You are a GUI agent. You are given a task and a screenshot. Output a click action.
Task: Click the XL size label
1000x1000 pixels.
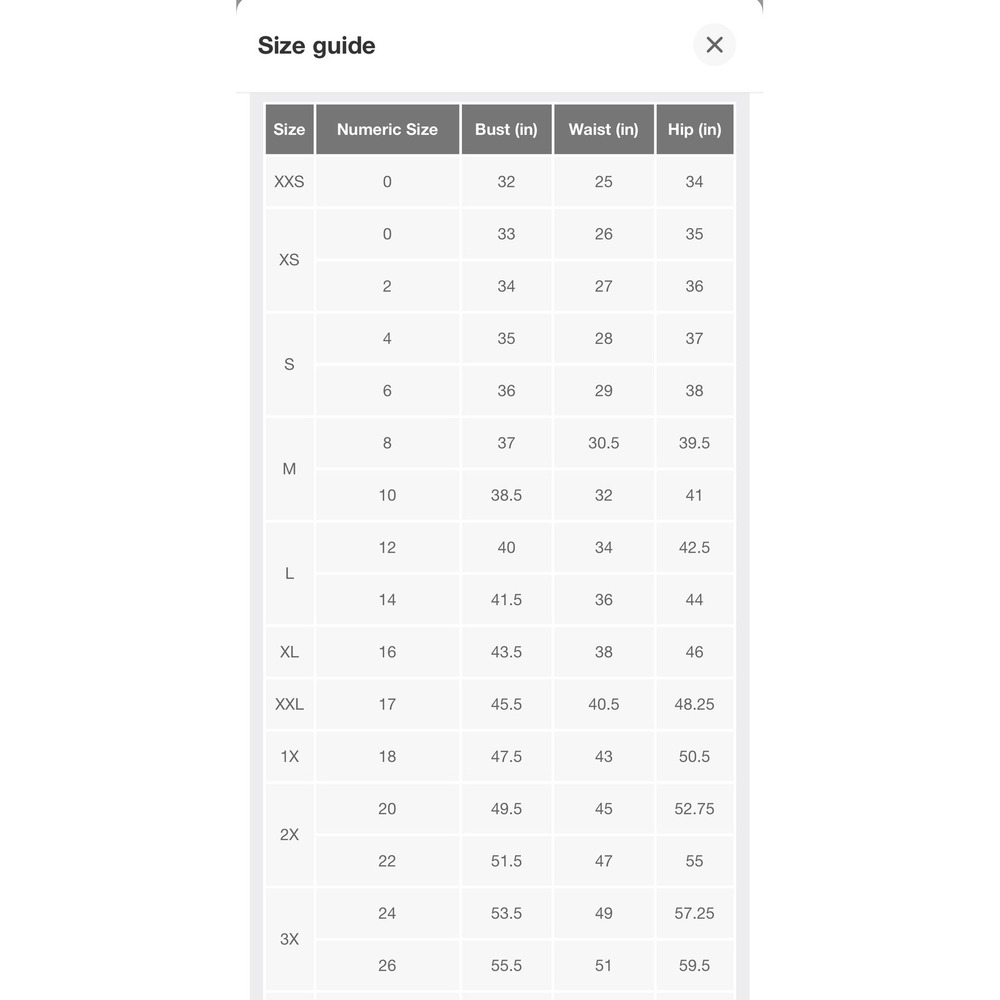[289, 652]
